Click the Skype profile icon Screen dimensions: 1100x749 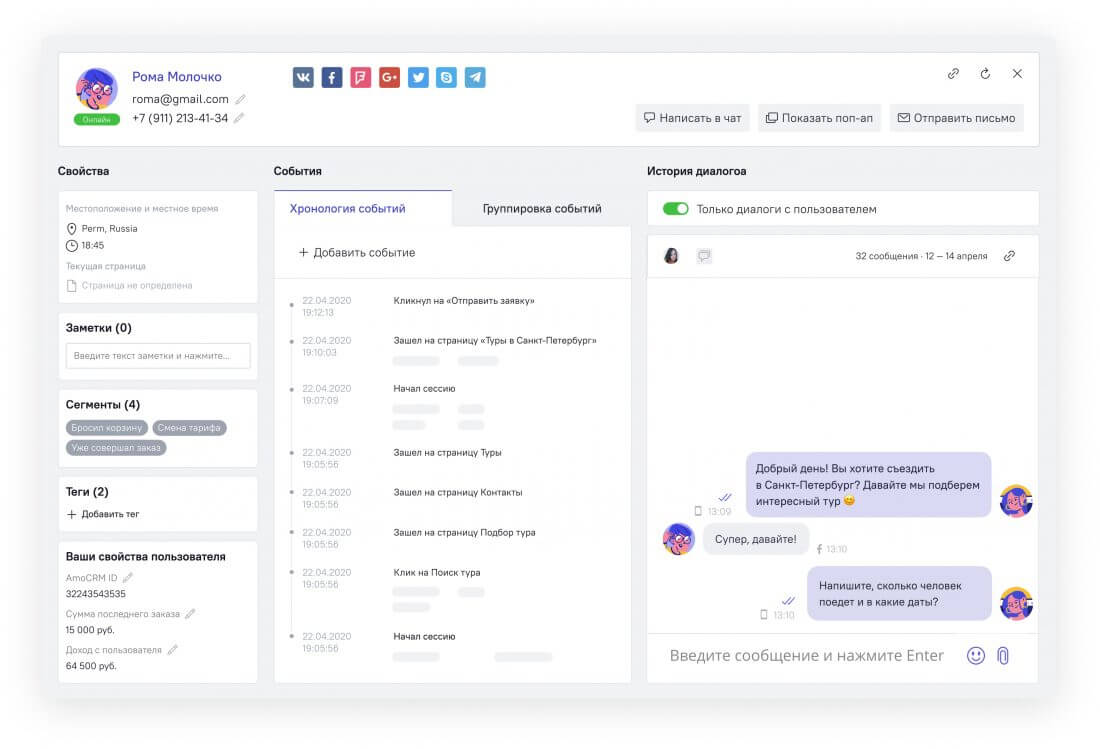[x=446, y=77]
